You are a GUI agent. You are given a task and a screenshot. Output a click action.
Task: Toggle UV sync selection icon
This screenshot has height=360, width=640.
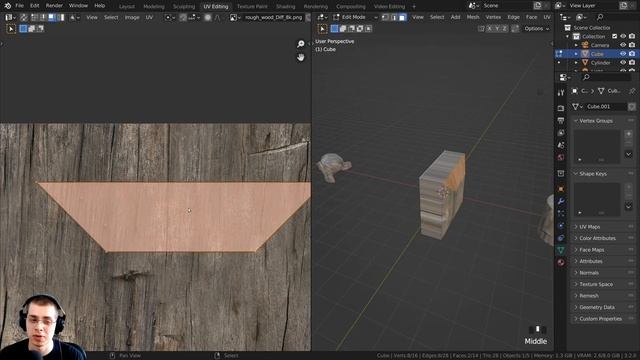coord(24,17)
